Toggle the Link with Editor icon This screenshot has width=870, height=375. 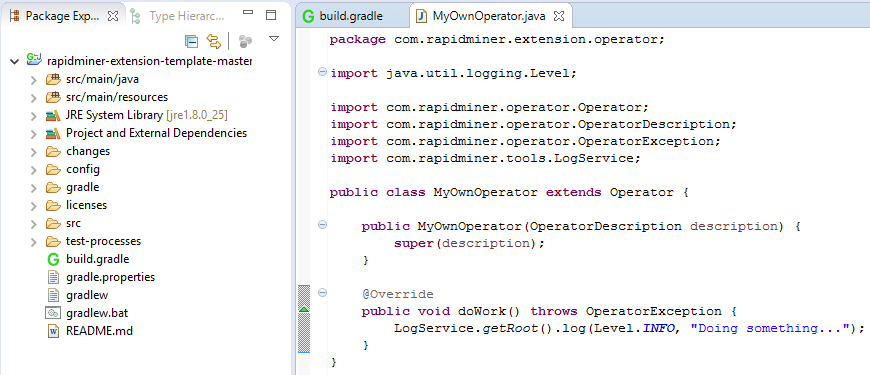pyautogui.click(x=214, y=41)
